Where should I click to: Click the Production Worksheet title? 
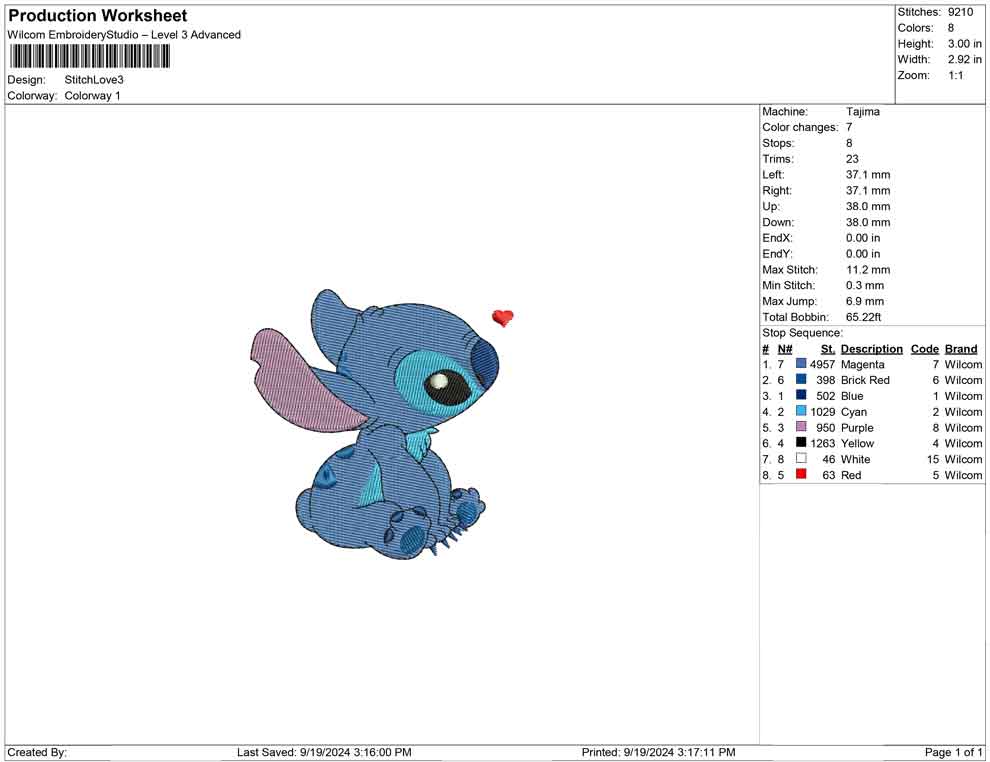tap(98, 16)
